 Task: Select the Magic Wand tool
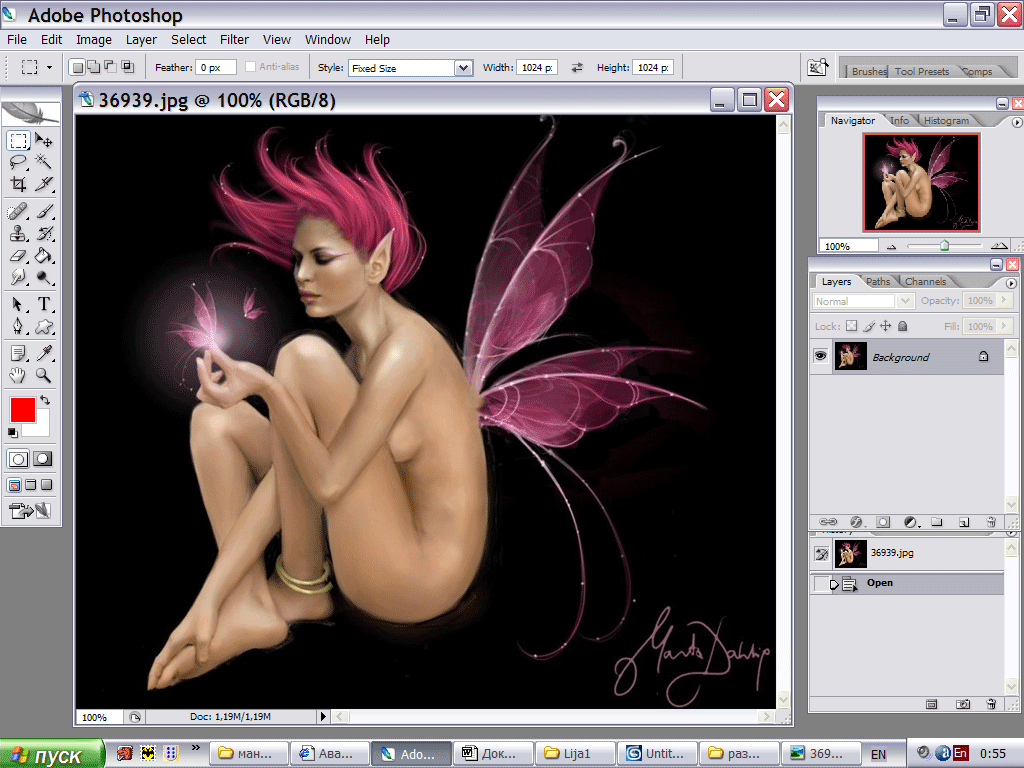click(44, 162)
